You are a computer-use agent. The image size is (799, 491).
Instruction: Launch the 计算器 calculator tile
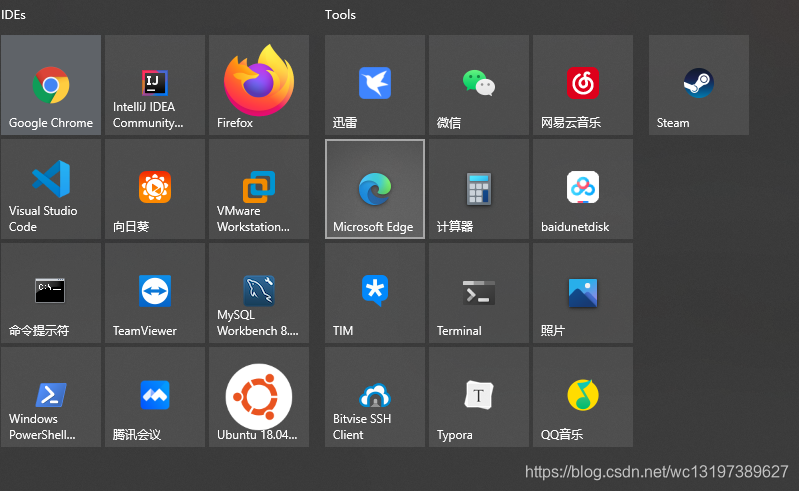(x=479, y=189)
